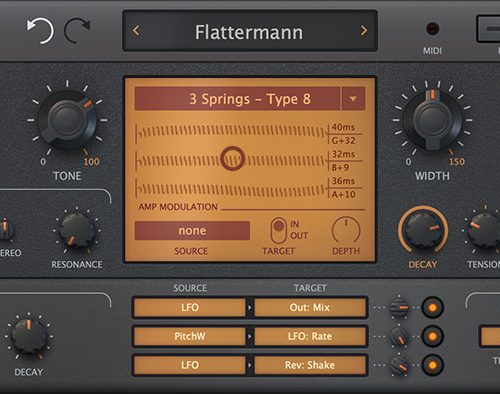Click the bottom spring waveform display
This screenshot has height=394, width=500.
tap(232, 189)
